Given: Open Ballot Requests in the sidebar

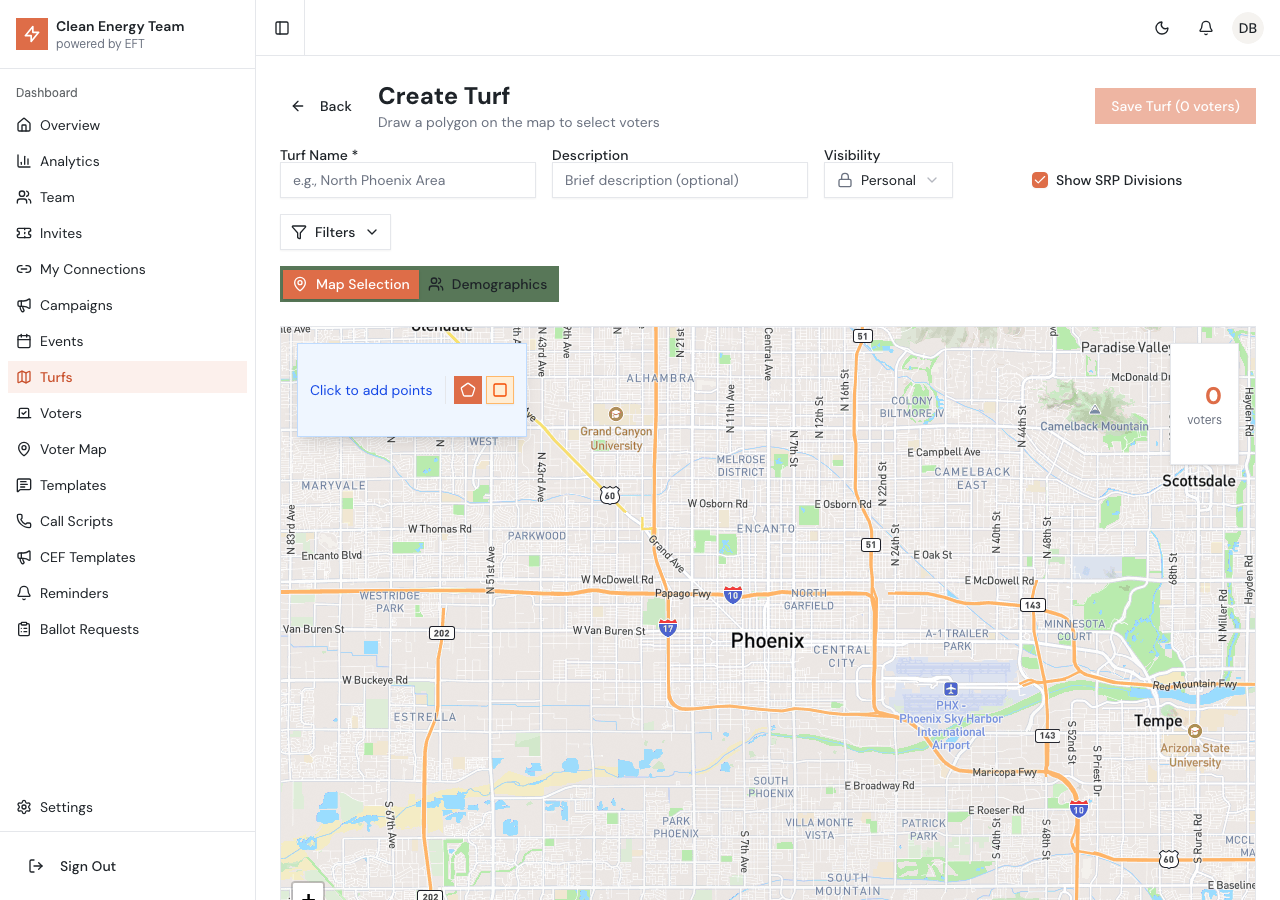Looking at the screenshot, I should tap(90, 628).
